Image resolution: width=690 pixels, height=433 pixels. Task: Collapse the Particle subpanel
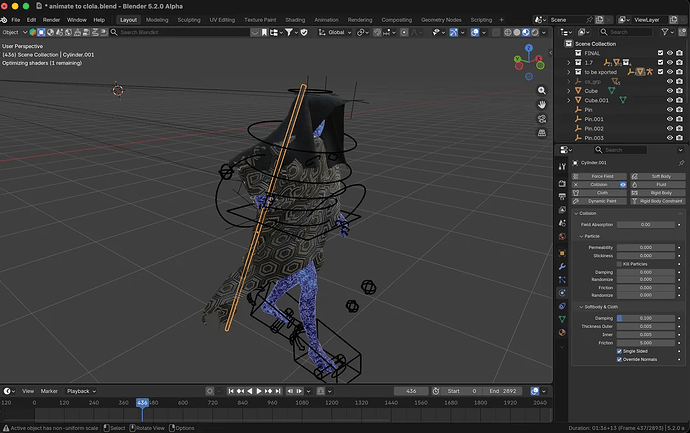tap(581, 236)
